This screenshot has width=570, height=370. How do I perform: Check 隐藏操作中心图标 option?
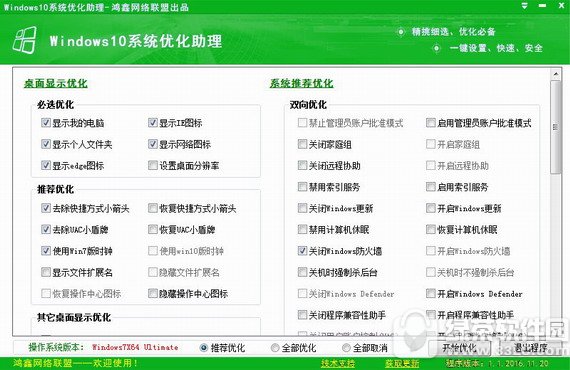pyautogui.click(x=153, y=294)
